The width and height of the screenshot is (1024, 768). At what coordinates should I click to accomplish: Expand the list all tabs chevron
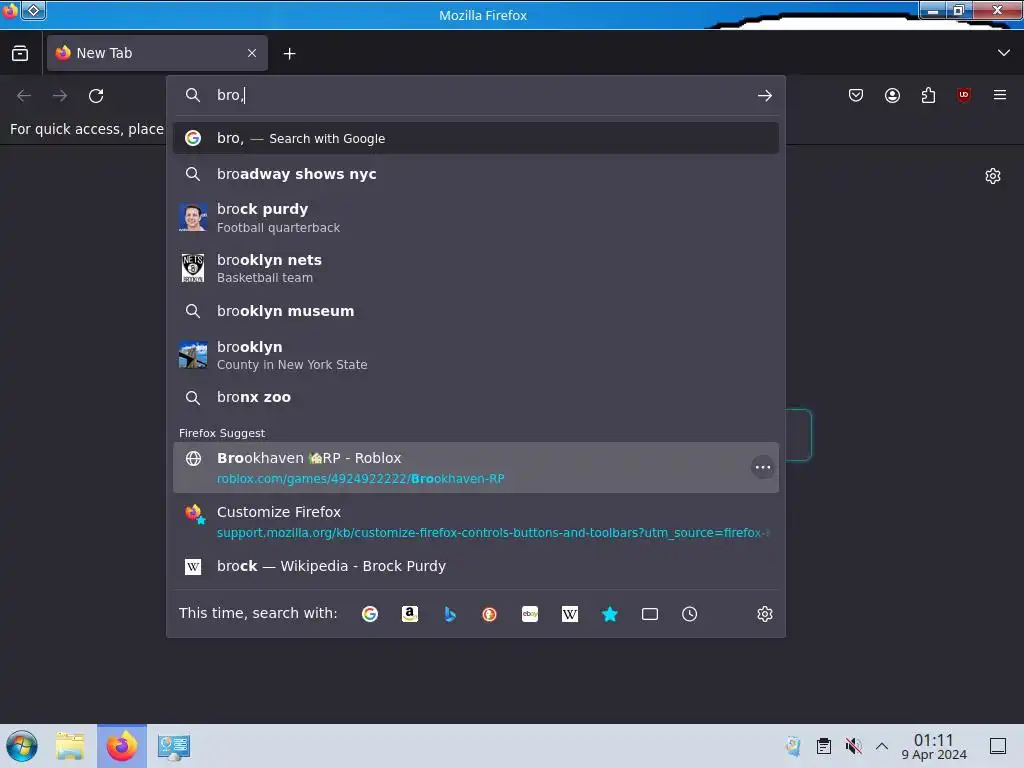(1004, 53)
